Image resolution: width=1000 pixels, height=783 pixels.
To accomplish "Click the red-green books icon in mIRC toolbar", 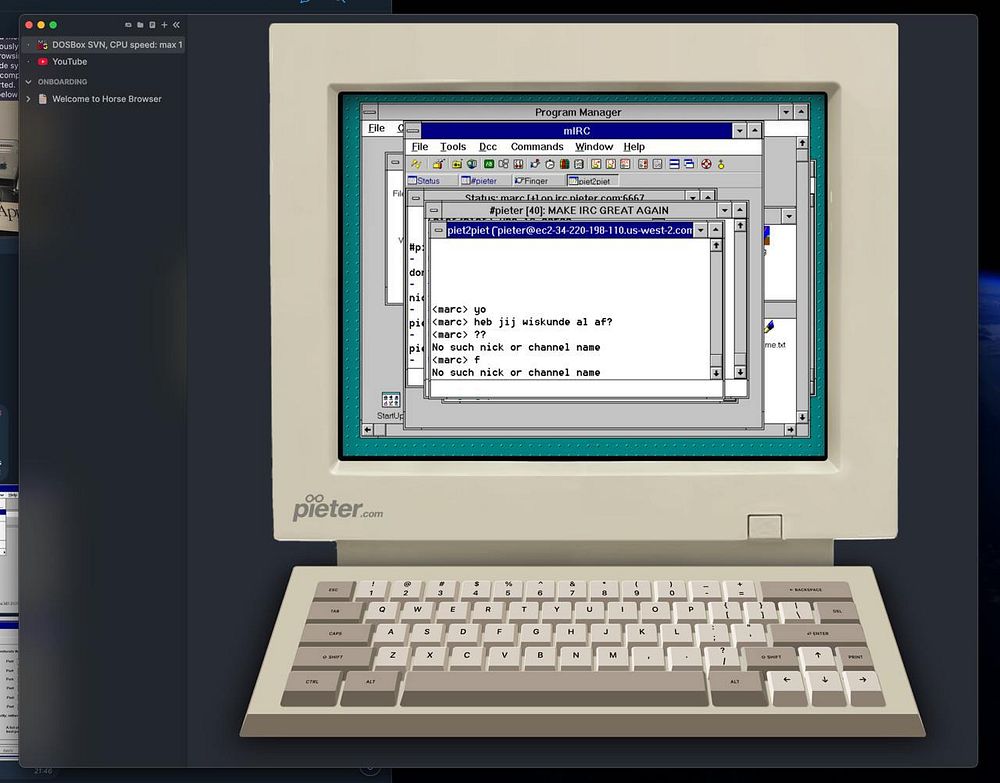I will click(x=564, y=164).
